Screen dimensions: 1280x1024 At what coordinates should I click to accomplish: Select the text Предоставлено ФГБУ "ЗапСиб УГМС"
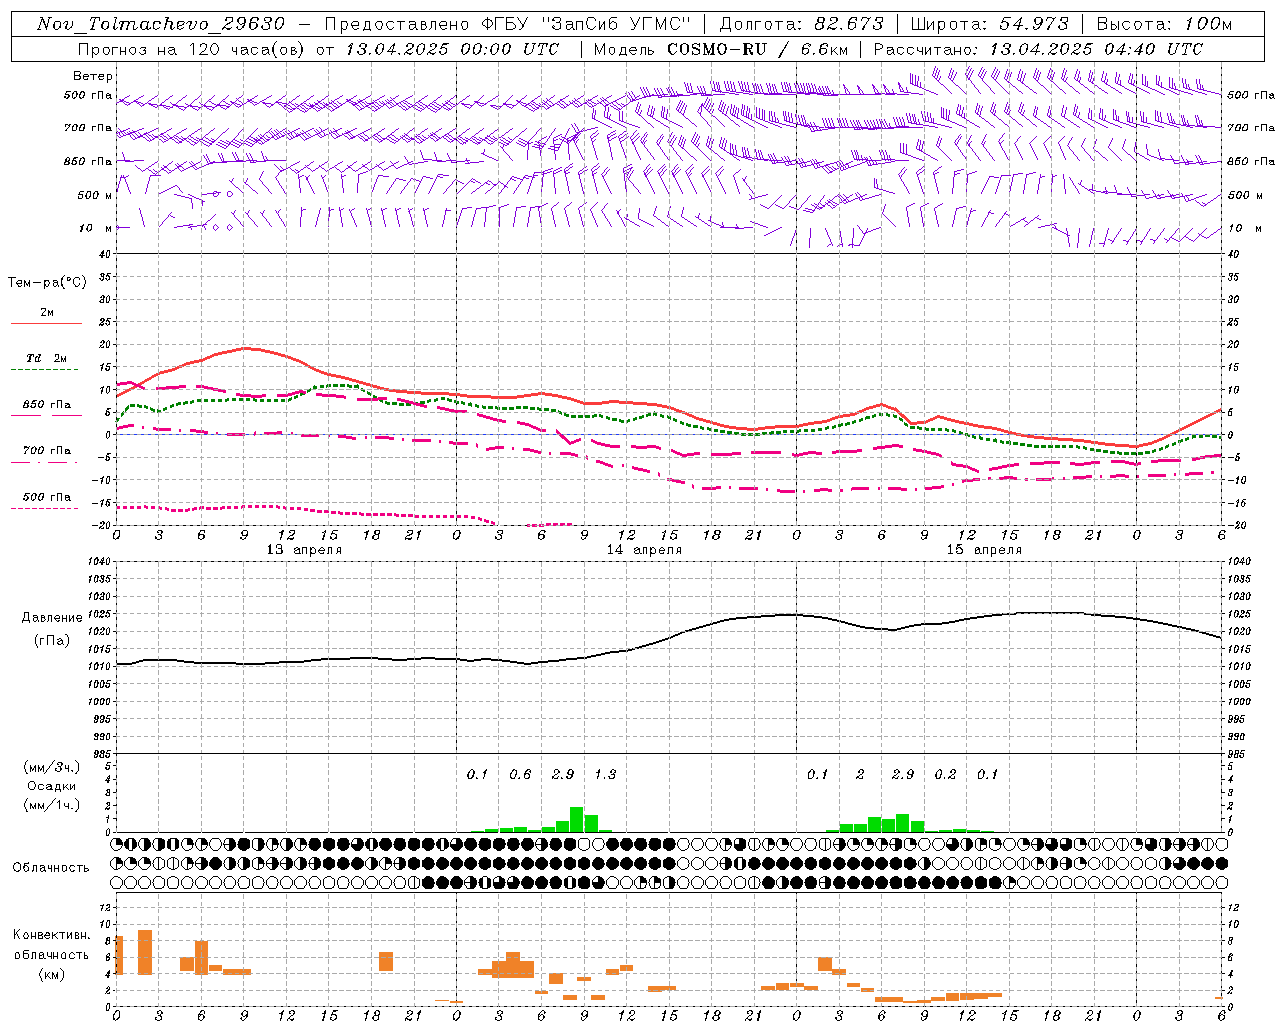point(508,24)
